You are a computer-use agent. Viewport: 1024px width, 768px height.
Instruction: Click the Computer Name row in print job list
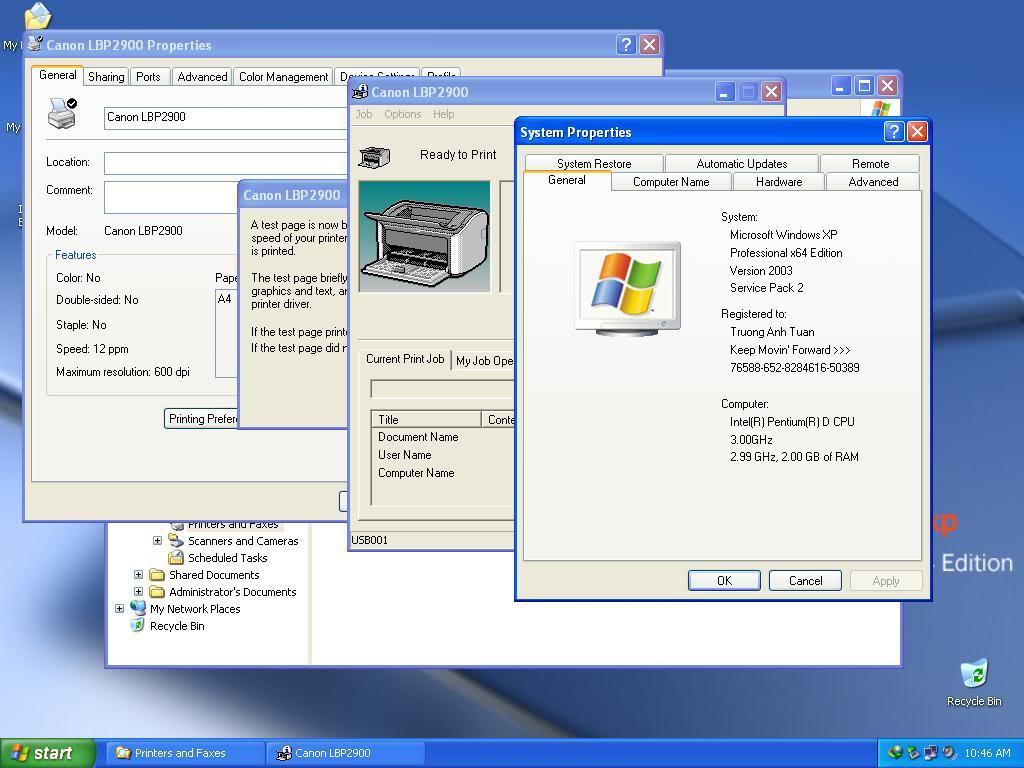click(x=416, y=473)
